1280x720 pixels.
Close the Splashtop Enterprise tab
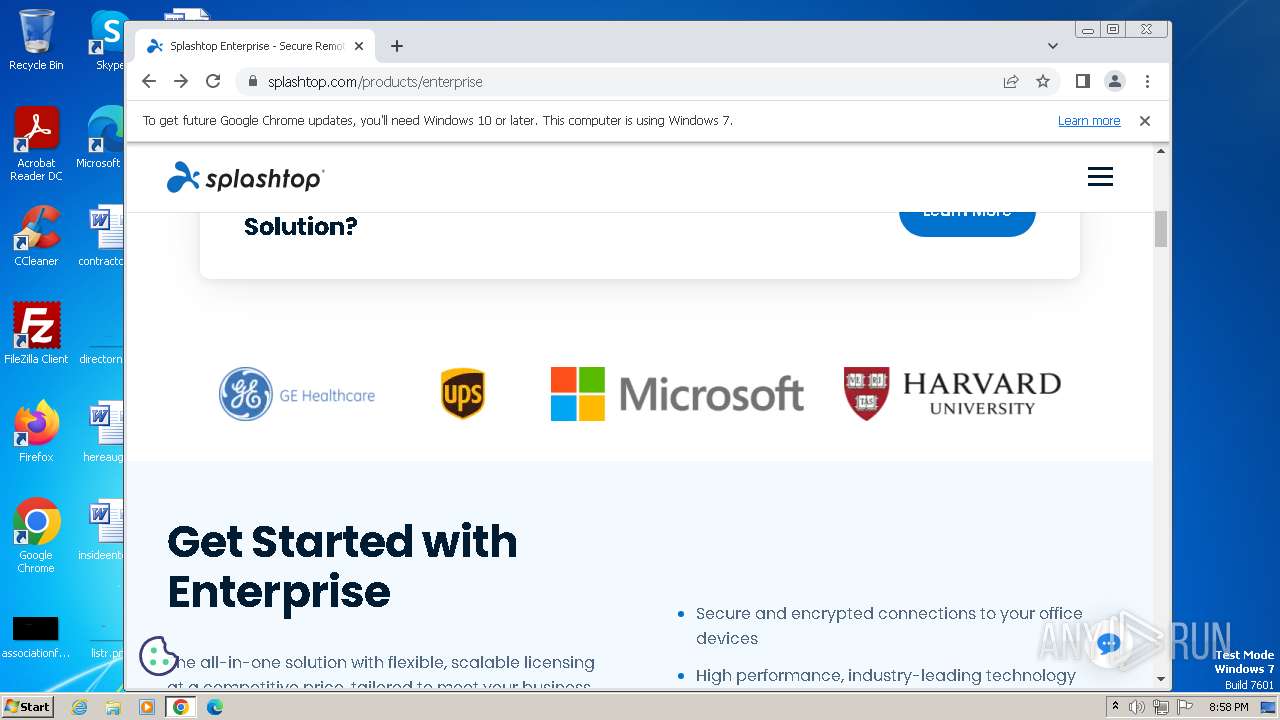(x=359, y=46)
